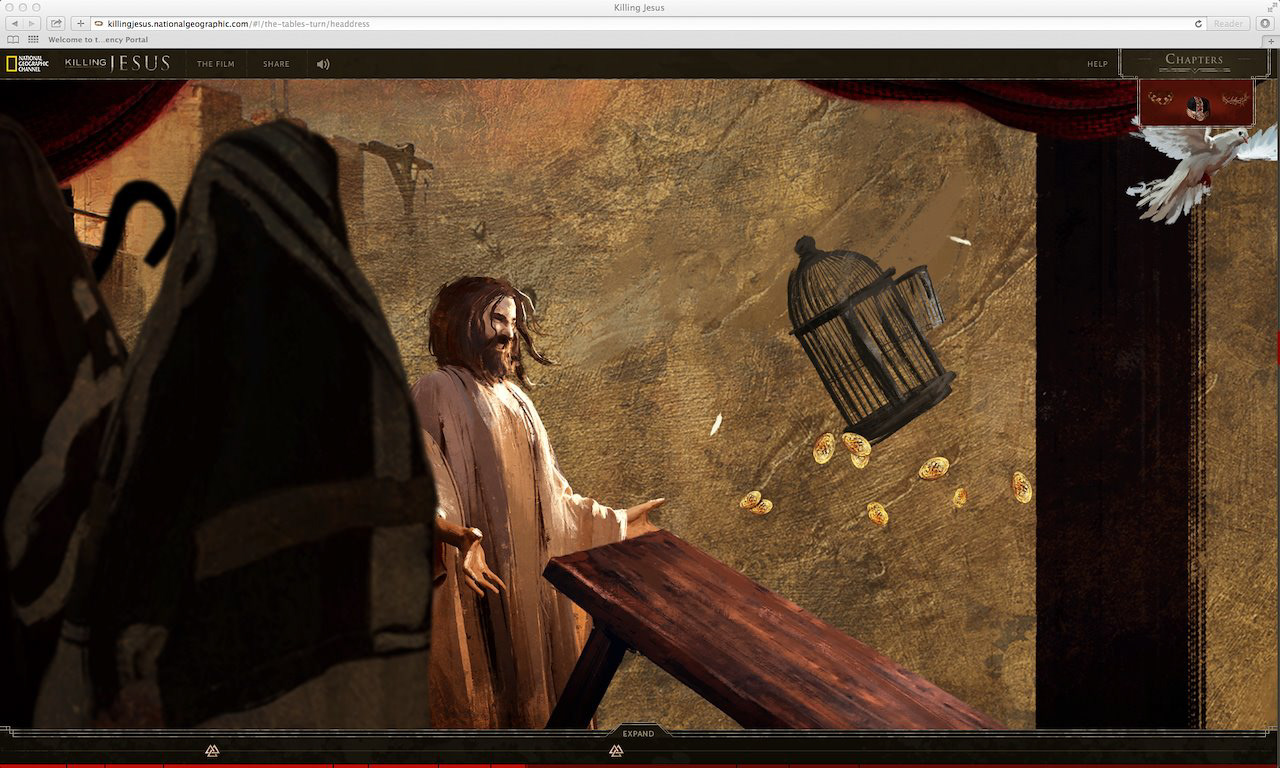Screen dimensions: 1280x768
Task: Open a new tab with plus button
Action: 1271,39
